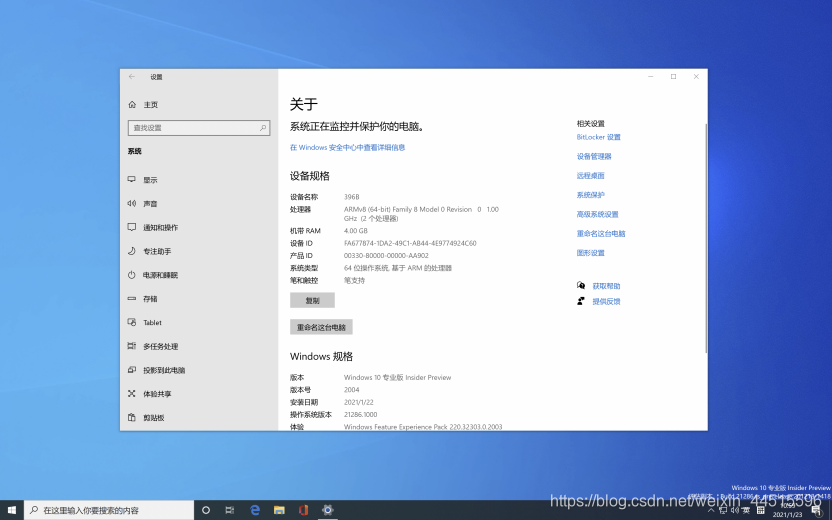
Task: Open Task View on taskbar
Action: pos(230,510)
